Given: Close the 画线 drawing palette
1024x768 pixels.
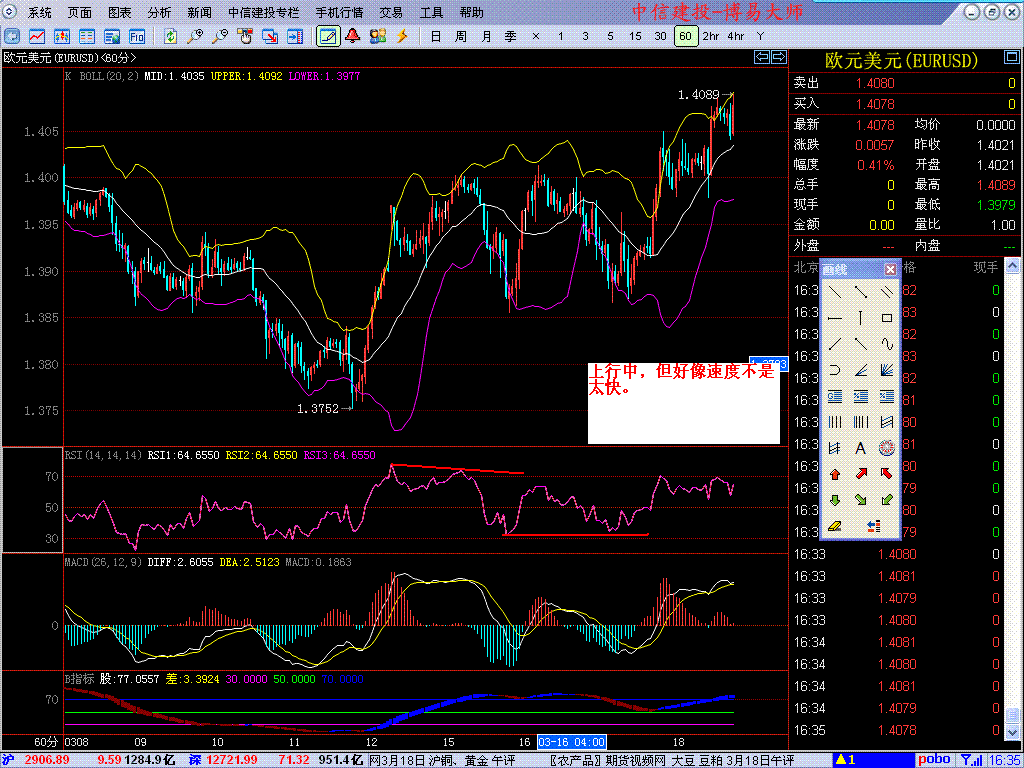Looking at the screenshot, I should point(890,270).
